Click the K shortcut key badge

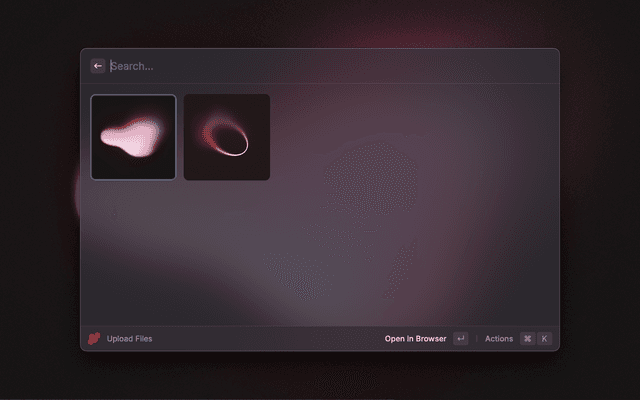545,339
